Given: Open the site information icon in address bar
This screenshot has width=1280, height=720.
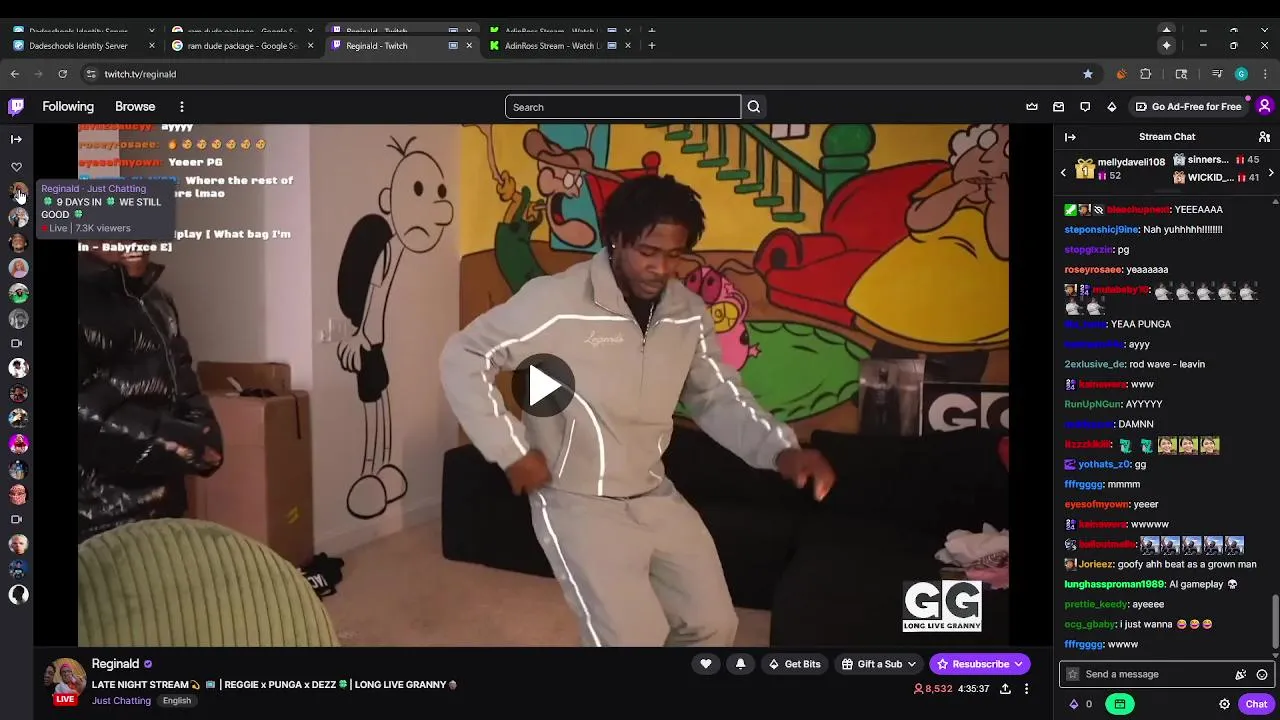Looking at the screenshot, I should (91, 74).
